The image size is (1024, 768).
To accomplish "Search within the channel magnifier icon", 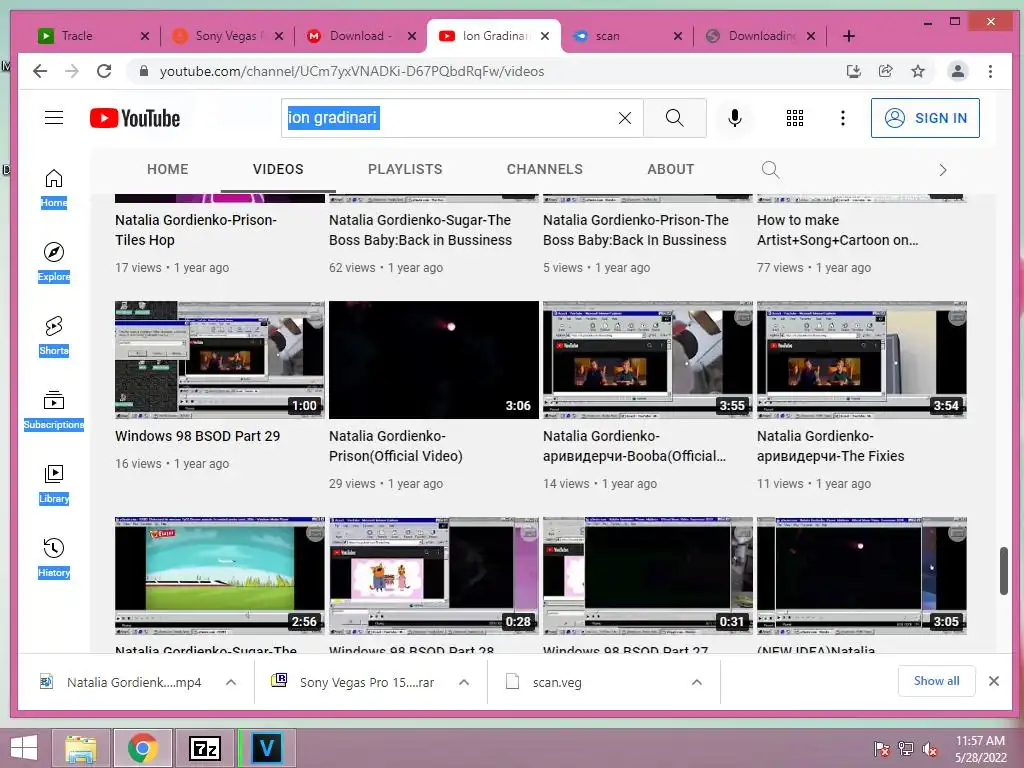I will [771, 170].
